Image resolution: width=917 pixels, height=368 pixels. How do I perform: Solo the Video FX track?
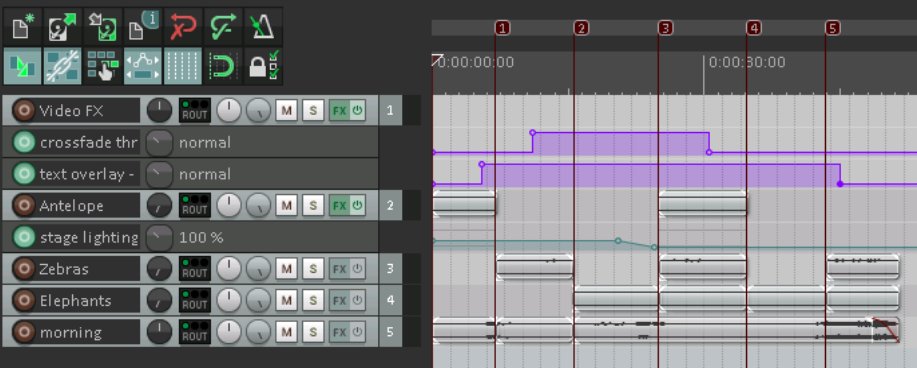point(313,110)
